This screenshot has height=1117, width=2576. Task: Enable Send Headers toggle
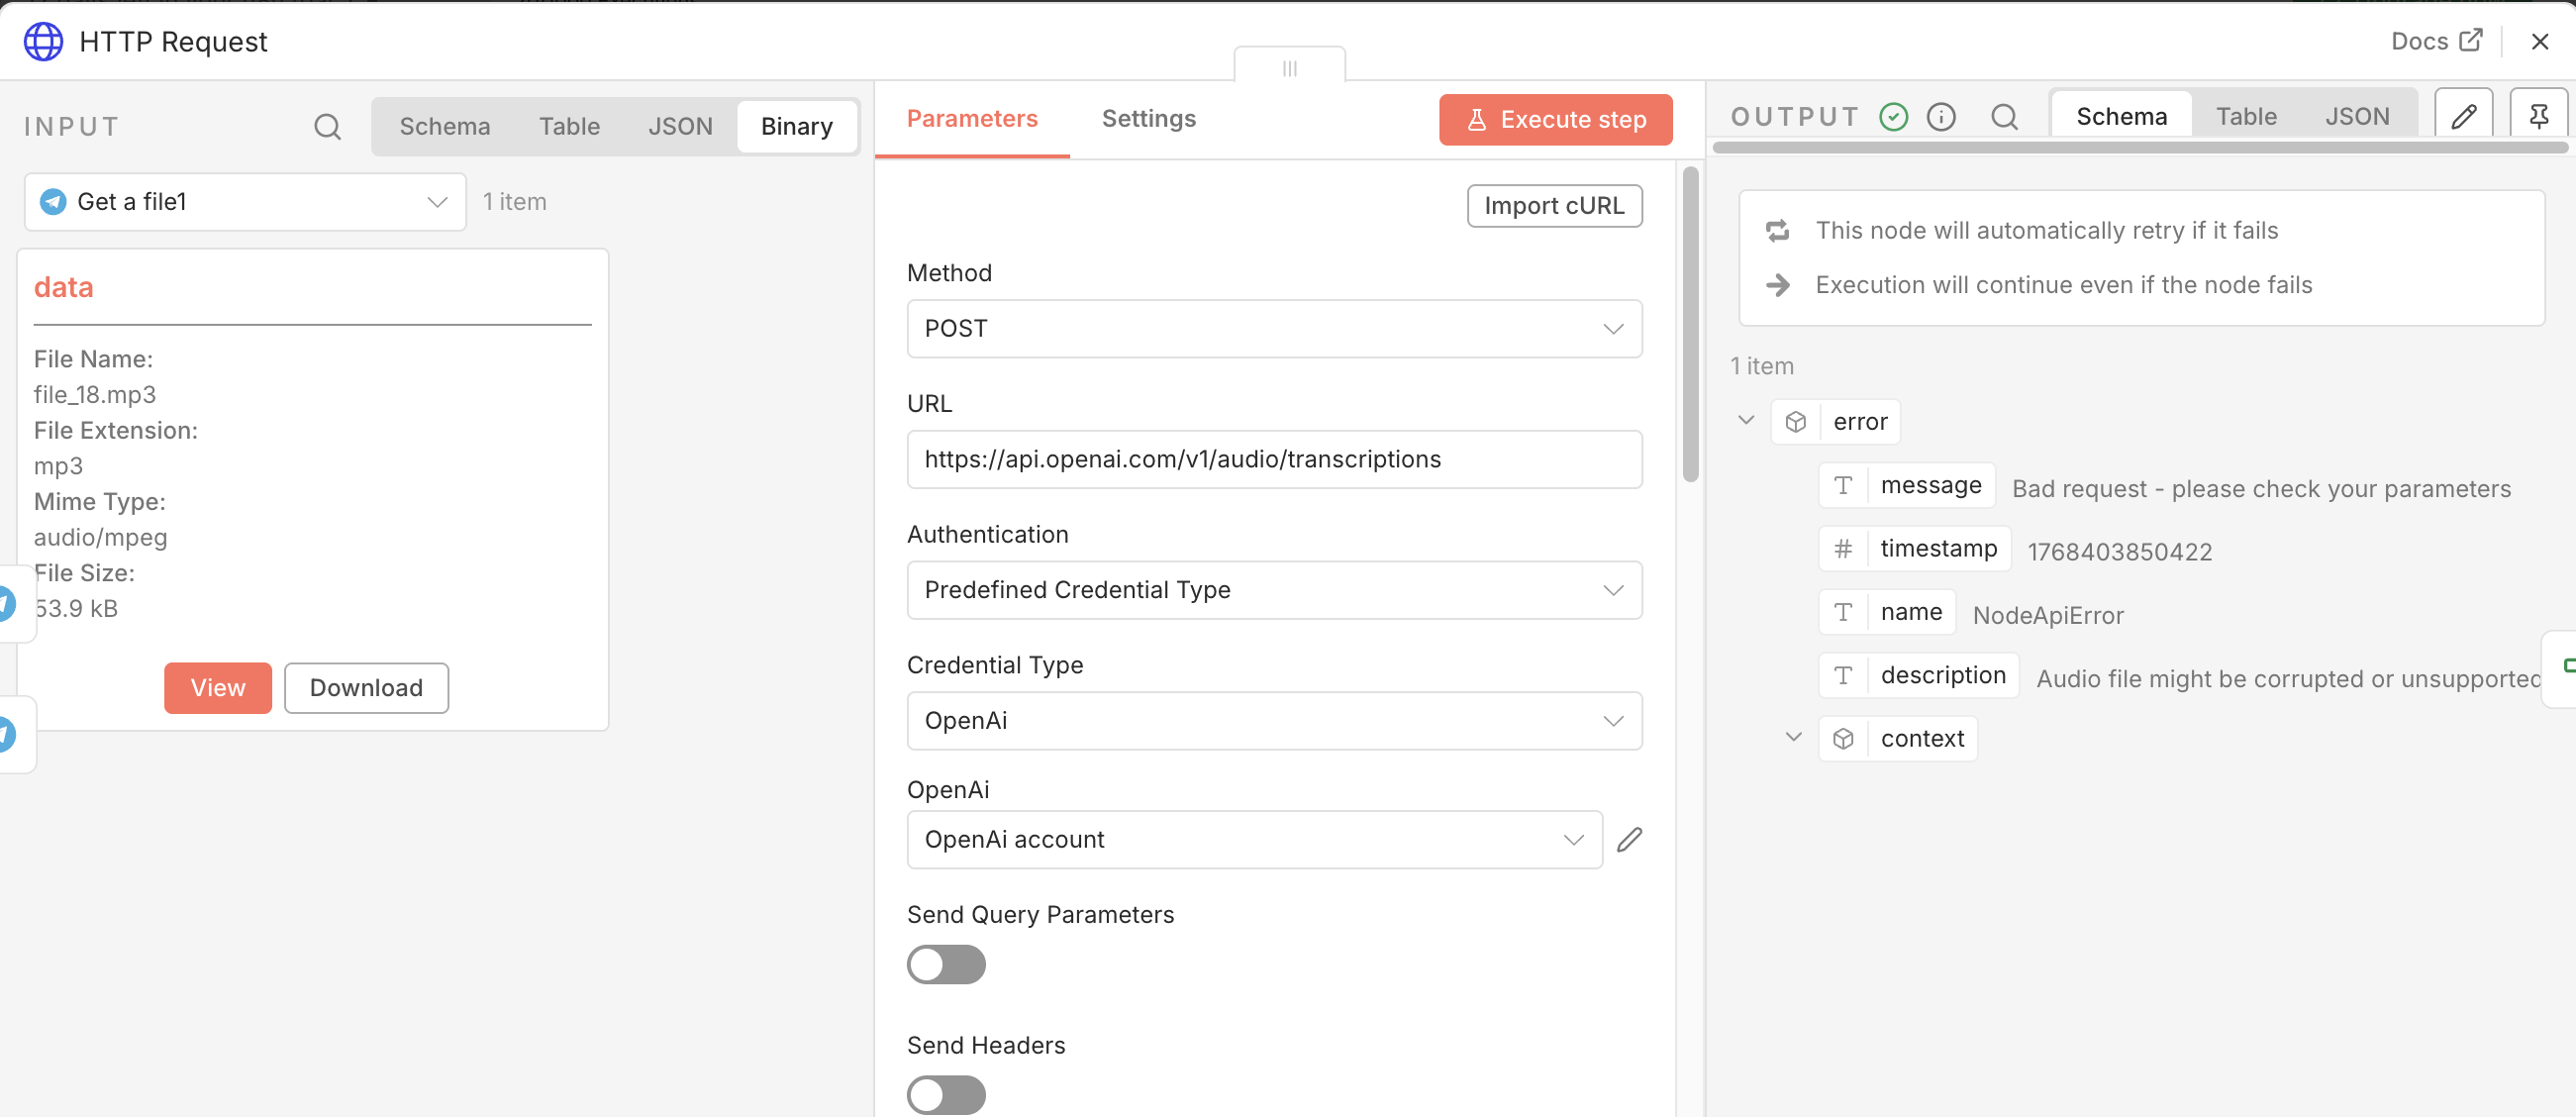(945, 1095)
